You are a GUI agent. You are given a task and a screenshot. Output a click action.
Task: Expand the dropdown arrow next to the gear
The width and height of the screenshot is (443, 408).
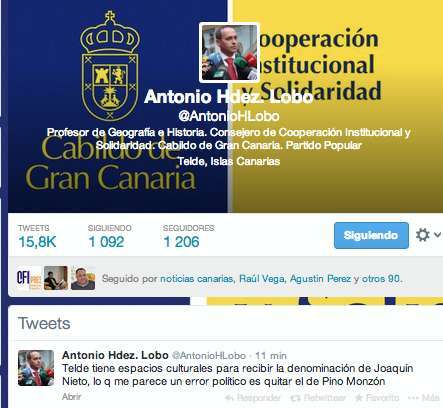click(x=437, y=235)
